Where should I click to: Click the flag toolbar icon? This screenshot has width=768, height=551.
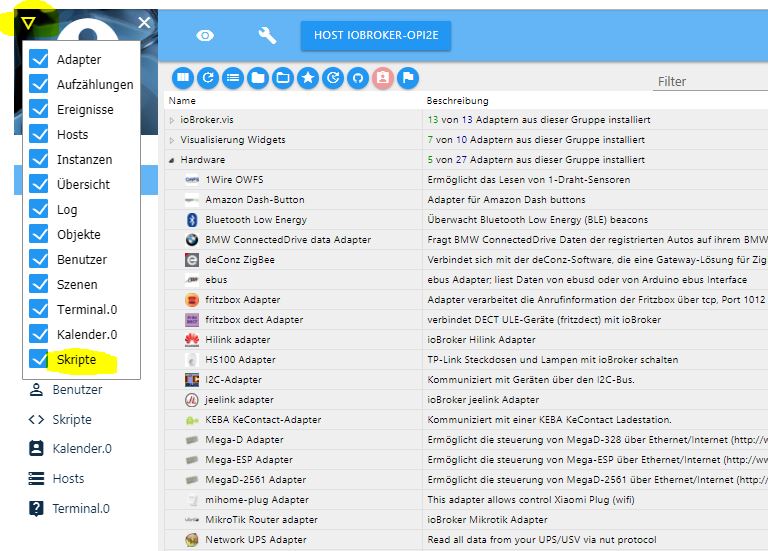408,78
